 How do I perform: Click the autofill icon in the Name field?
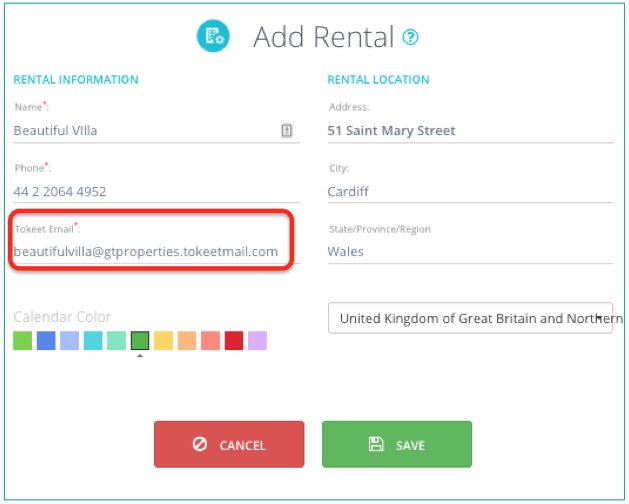286,130
